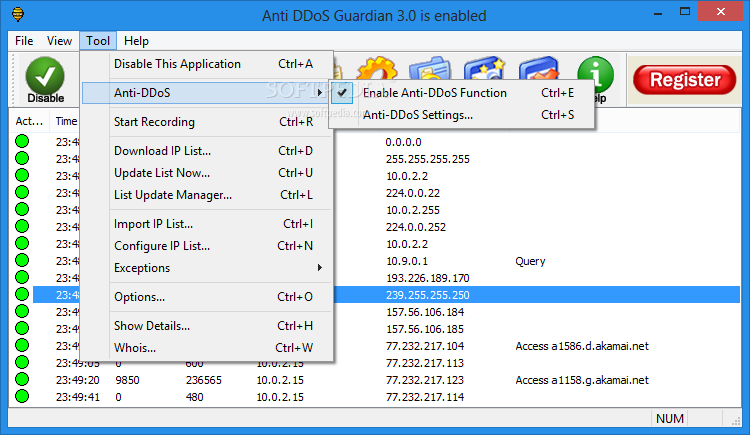Select the 224.0.0.22 address cell
The width and height of the screenshot is (750, 435).
click(x=413, y=193)
